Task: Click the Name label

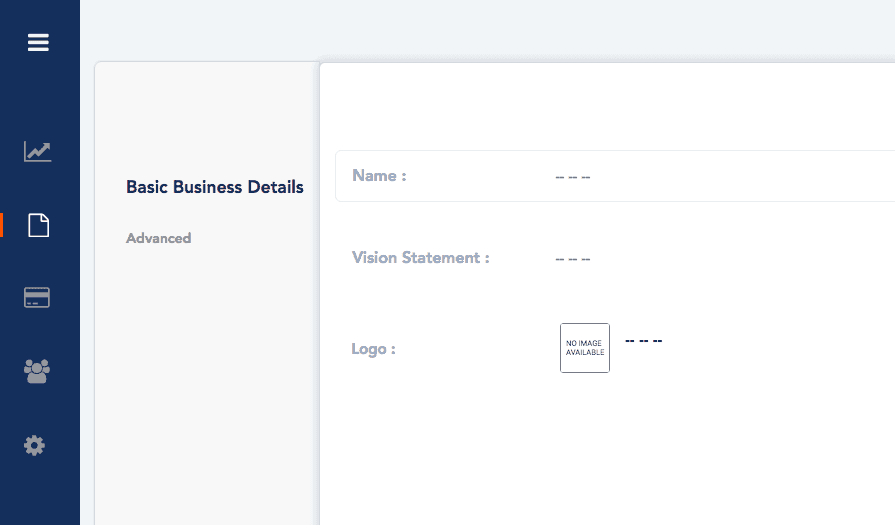Action: [x=379, y=176]
